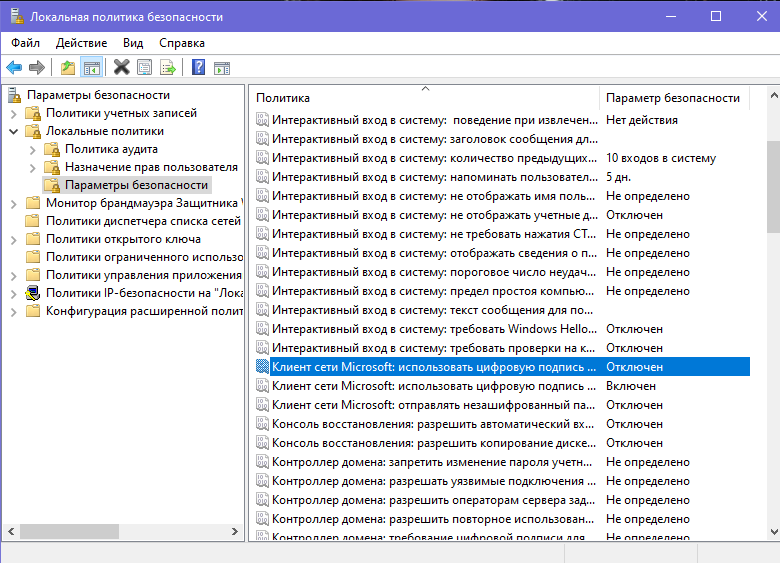Open Properties toolbar icon

144,67
